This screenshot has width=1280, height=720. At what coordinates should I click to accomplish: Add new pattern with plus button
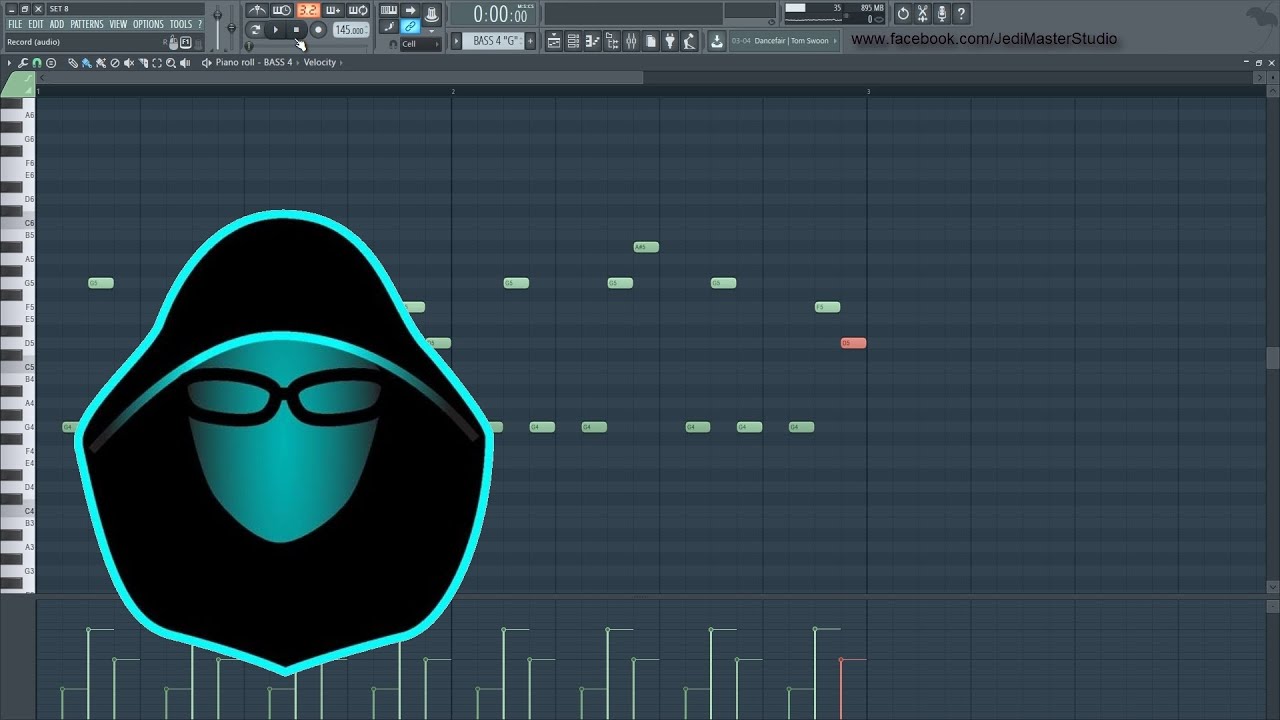530,41
